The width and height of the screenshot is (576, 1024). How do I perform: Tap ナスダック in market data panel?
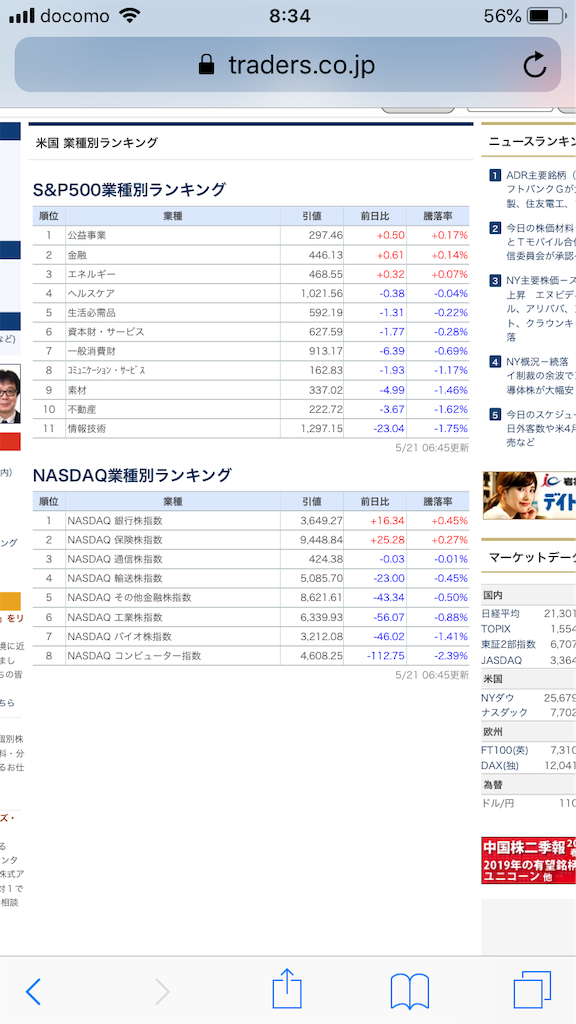click(504, 712)
